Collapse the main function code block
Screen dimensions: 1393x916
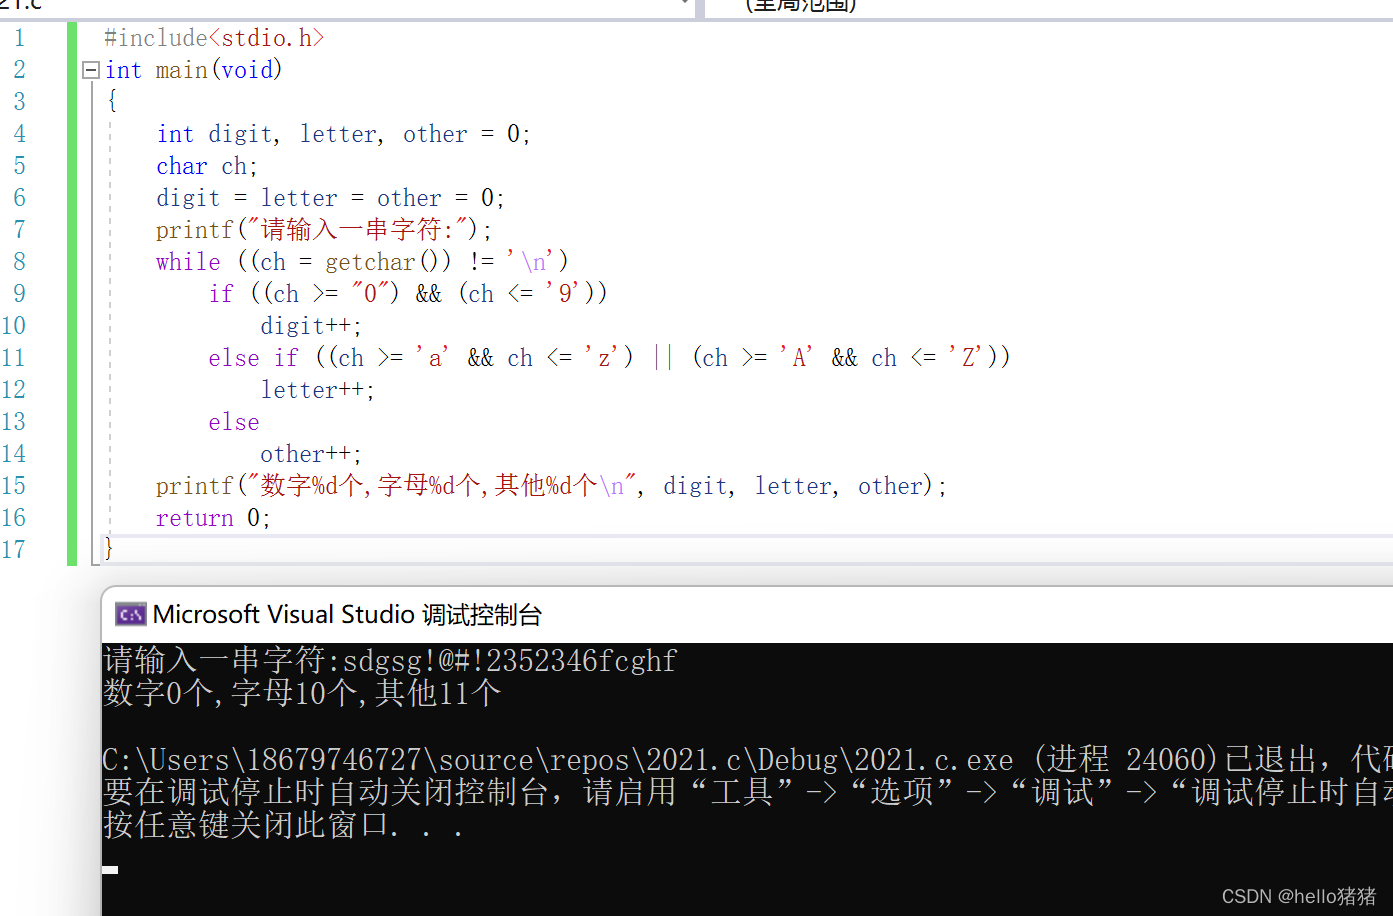coord(91,70)
